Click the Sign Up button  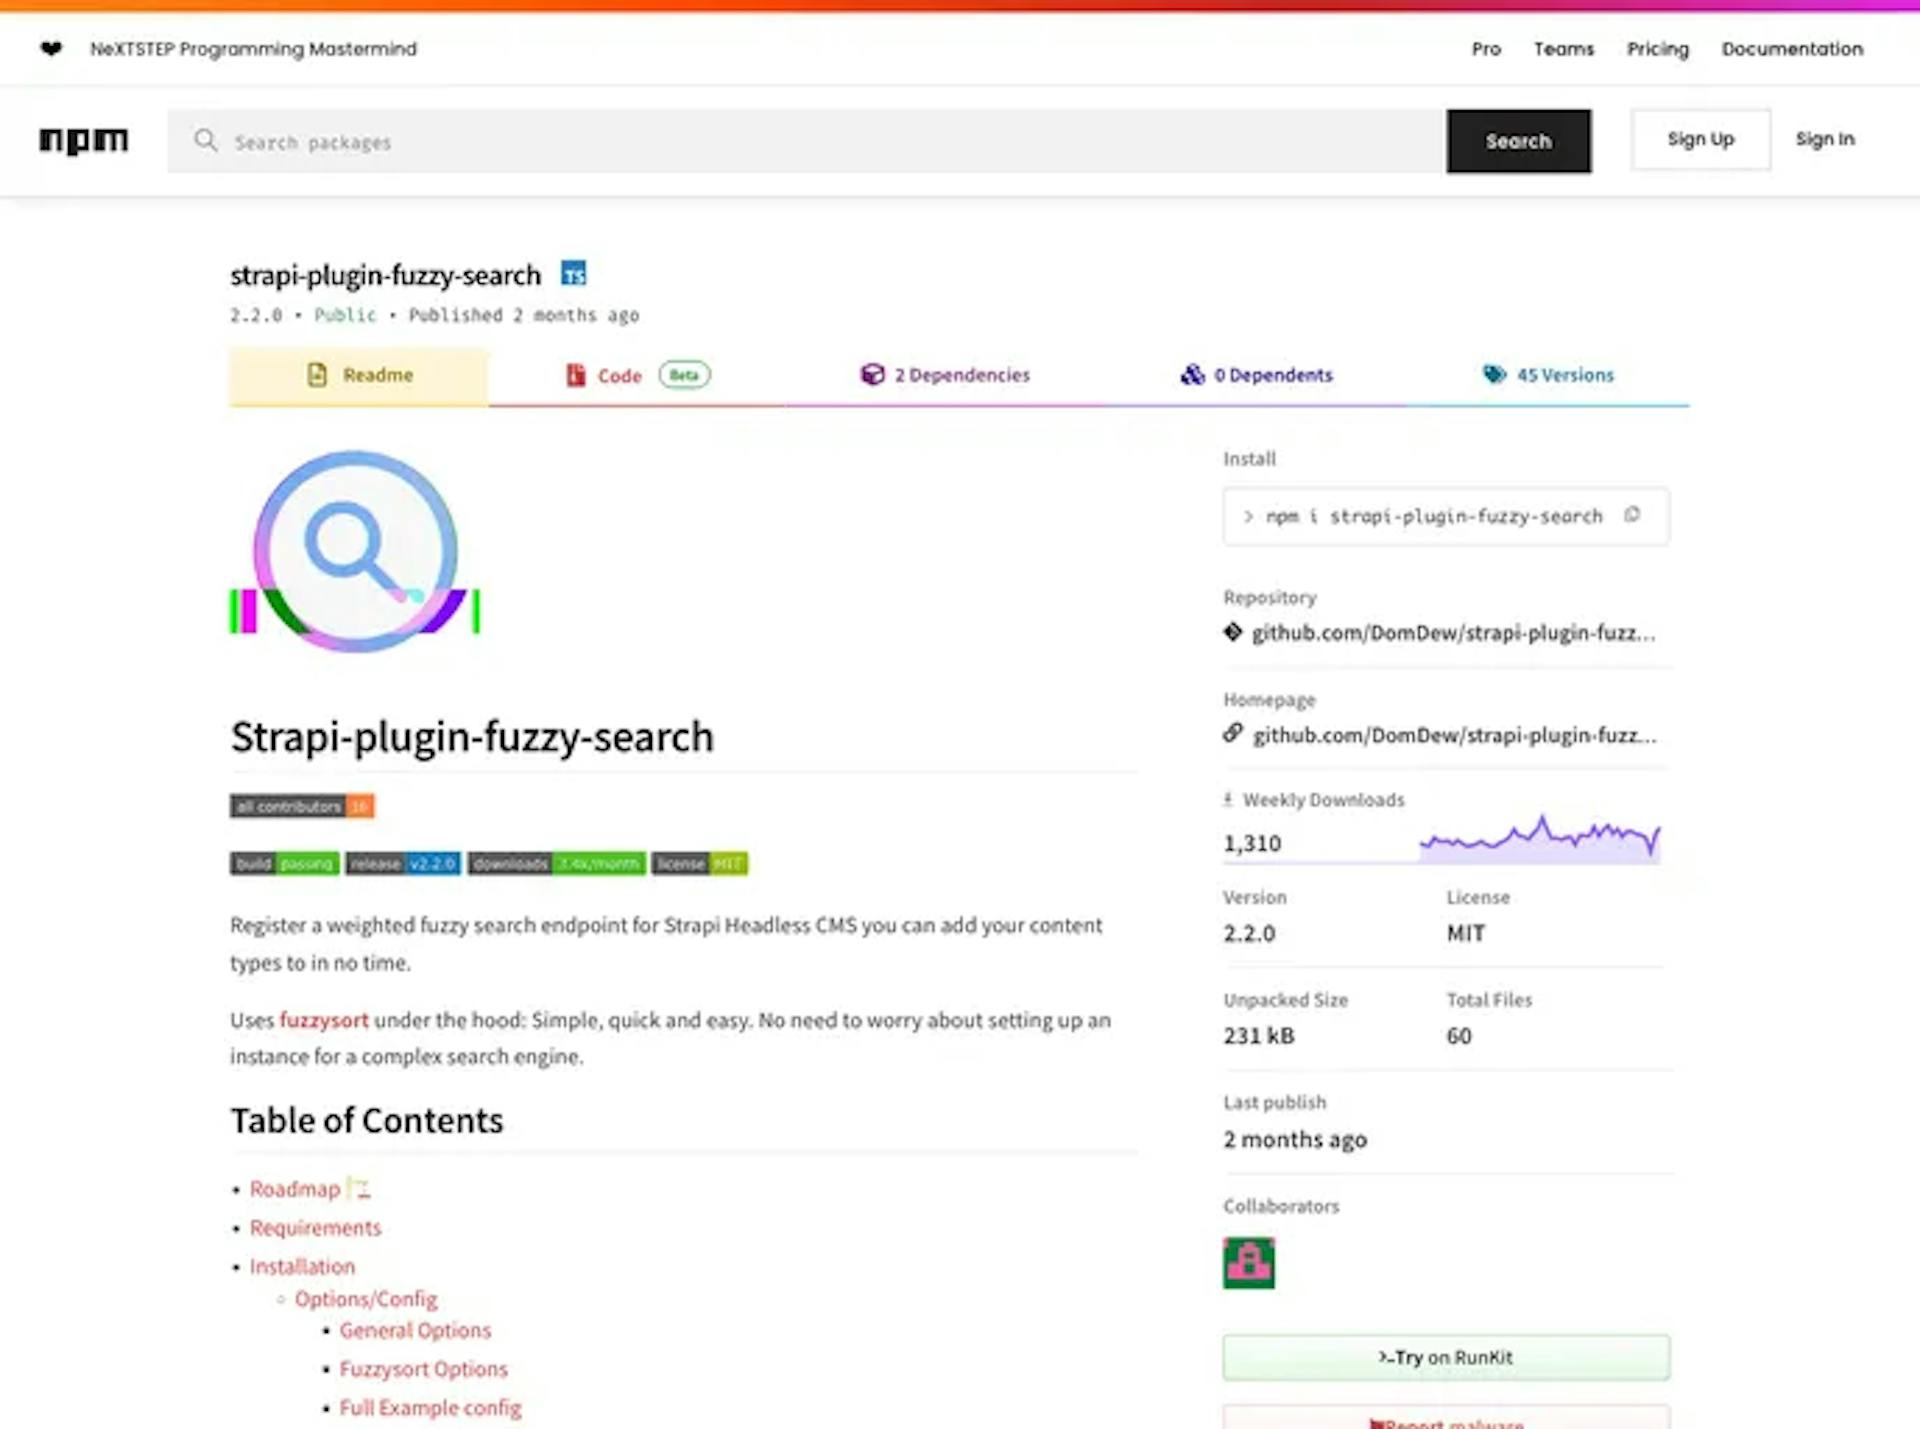click(x=1700, y=139)
